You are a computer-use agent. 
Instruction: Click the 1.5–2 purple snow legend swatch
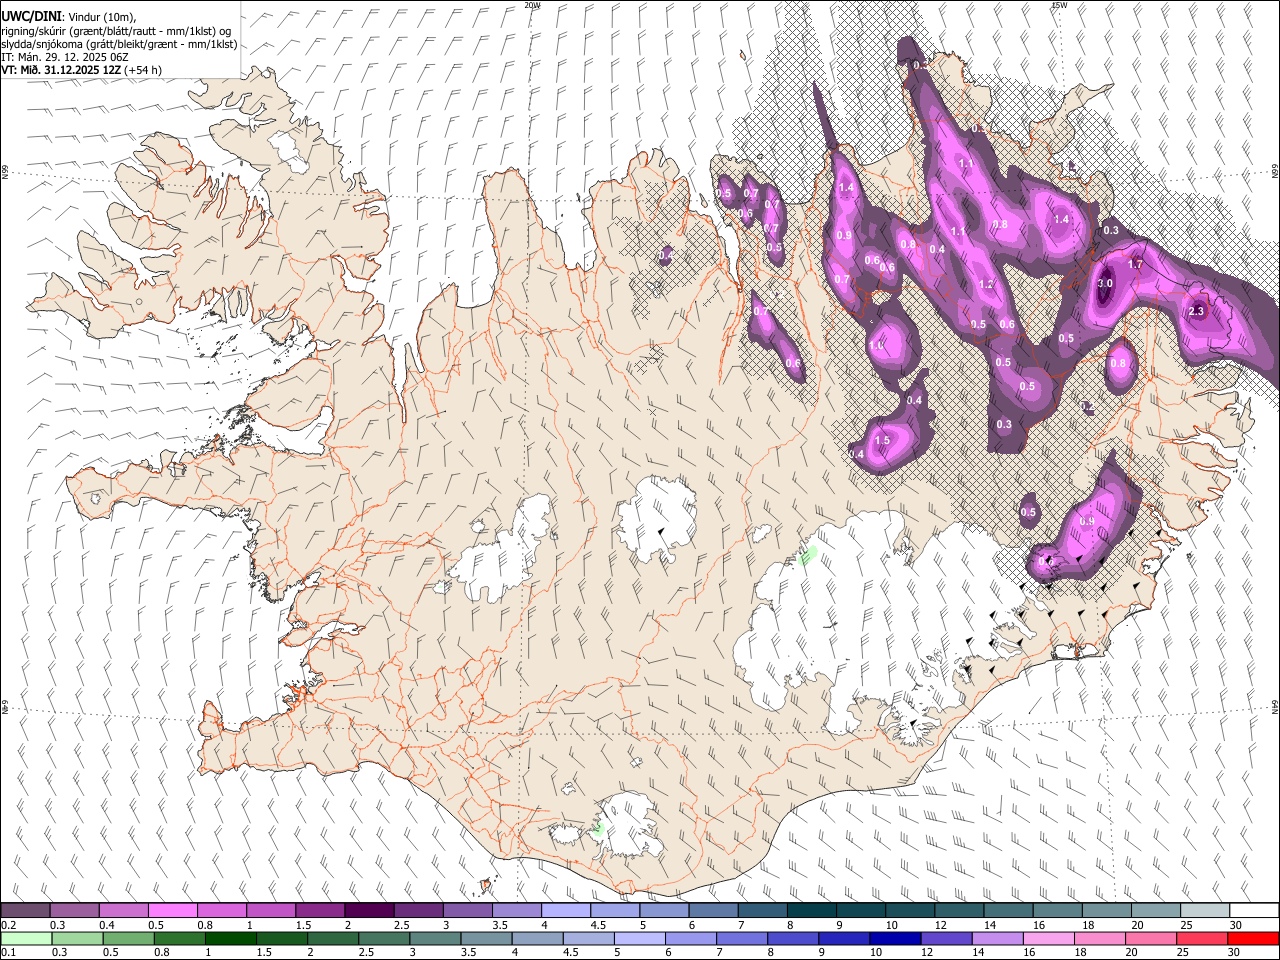point(320,911)
